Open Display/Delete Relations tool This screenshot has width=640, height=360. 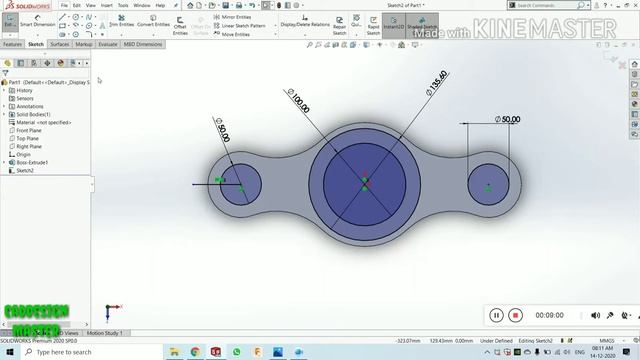(x=305, y=21)
